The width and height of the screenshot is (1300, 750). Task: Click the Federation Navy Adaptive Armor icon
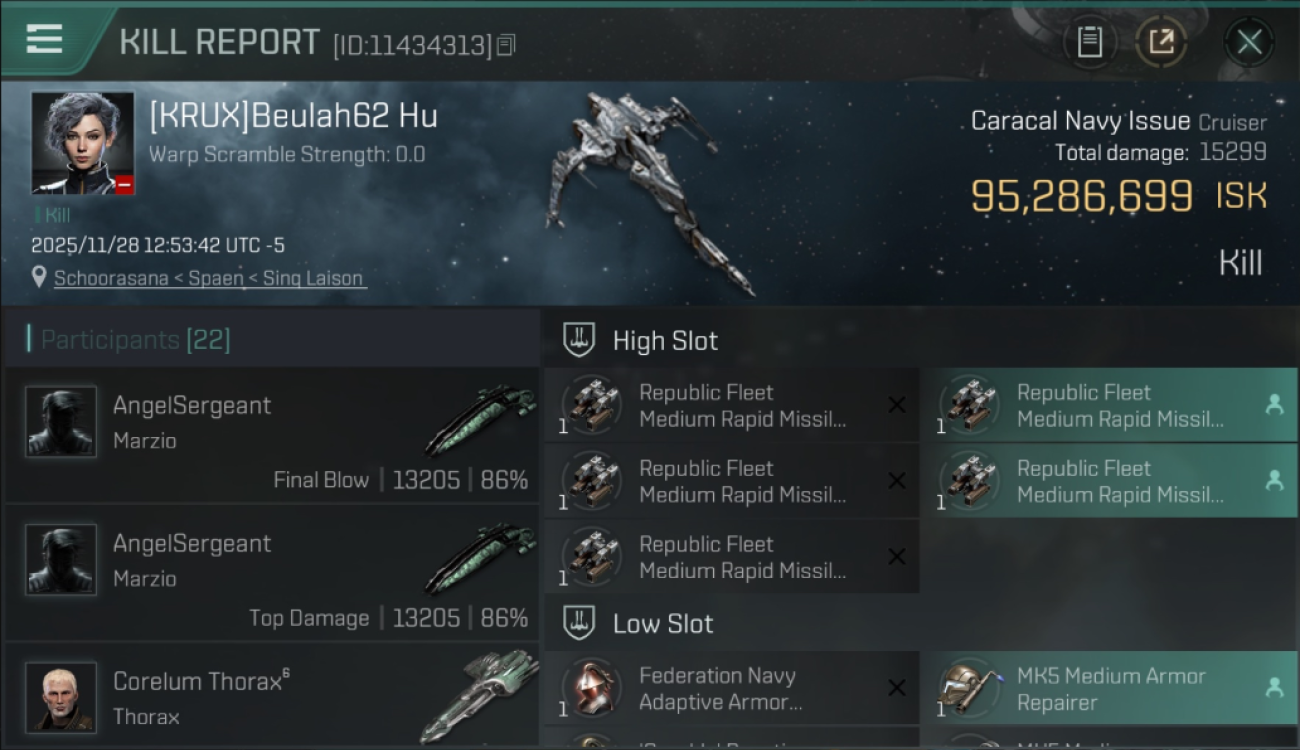[591, 688]
